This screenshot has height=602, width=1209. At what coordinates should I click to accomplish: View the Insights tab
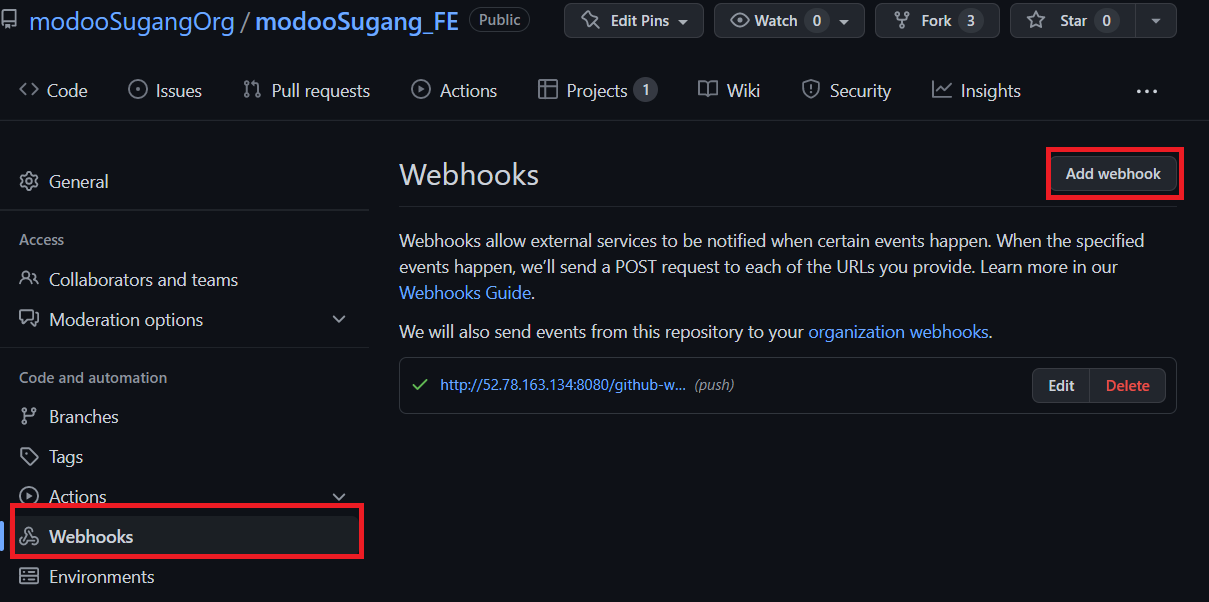point(976,90)
